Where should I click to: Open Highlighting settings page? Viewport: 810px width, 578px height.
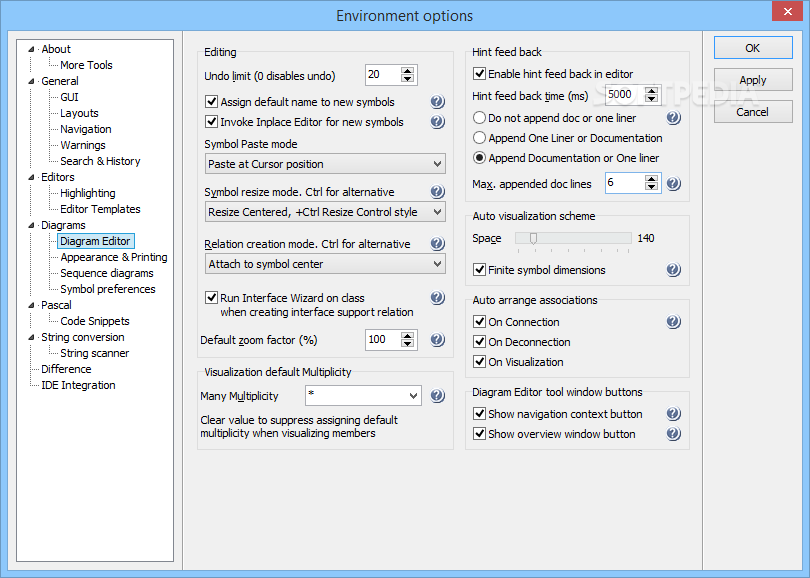pos(88,193)
